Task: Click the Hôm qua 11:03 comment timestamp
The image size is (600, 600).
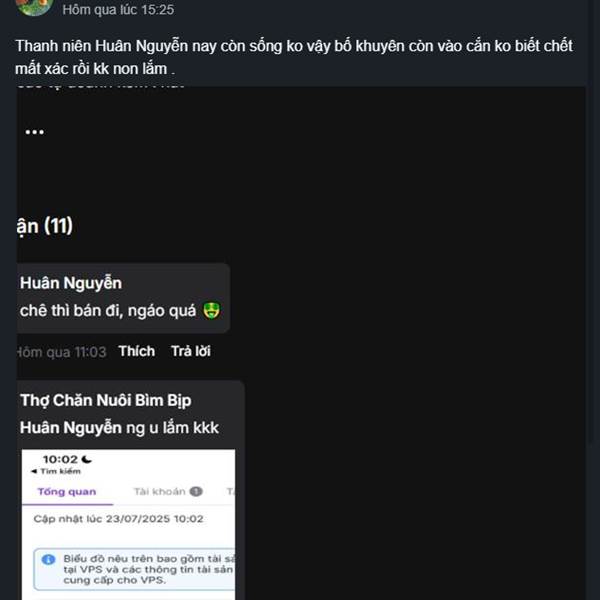Action: coord(62,352)
